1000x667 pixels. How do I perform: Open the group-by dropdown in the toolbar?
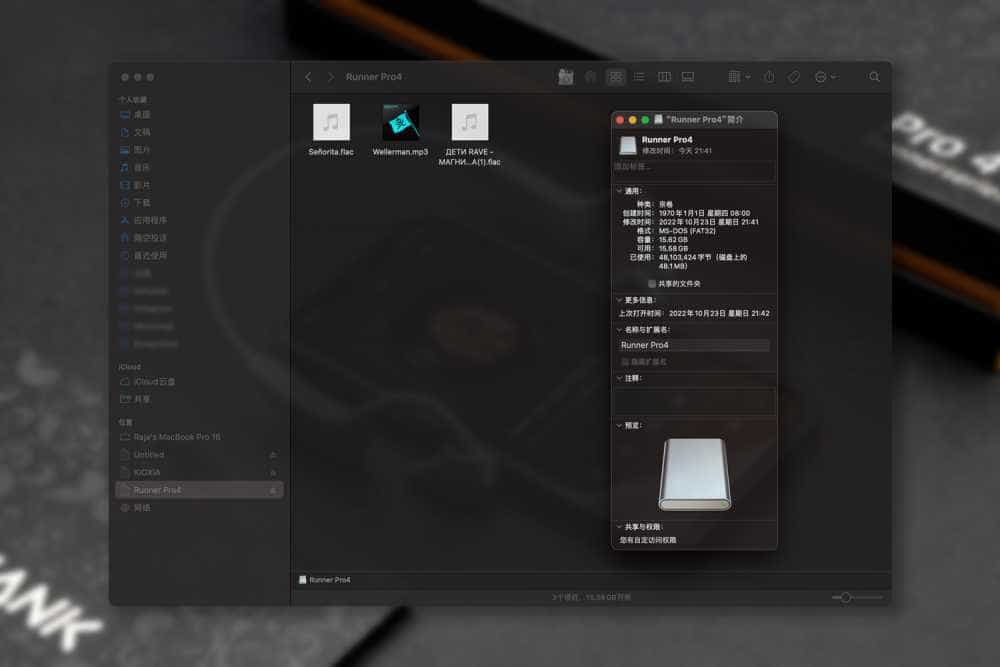(737, 76)
